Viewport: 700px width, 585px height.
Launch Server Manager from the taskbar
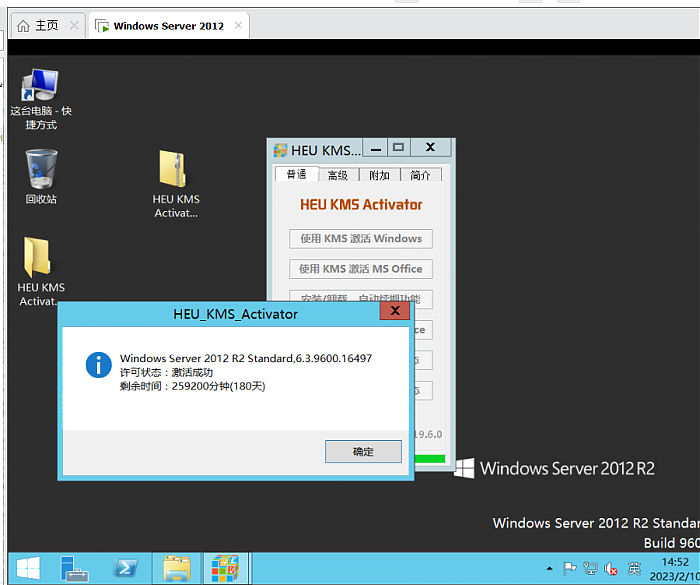pos(75,569)
